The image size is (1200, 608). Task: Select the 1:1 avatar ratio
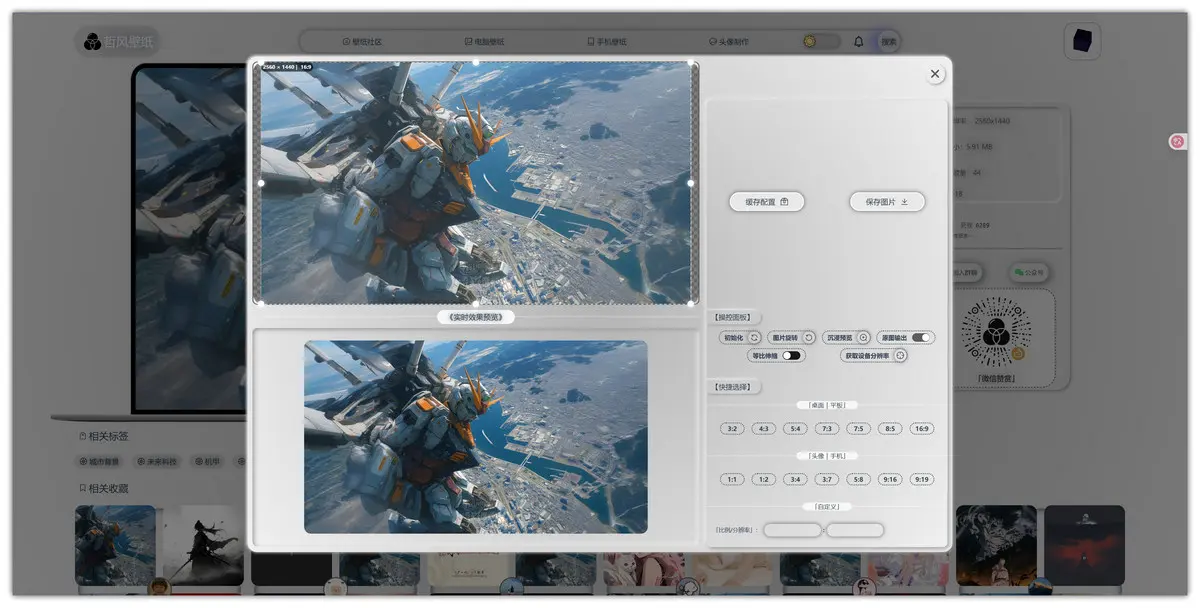(x=732, y=480)
